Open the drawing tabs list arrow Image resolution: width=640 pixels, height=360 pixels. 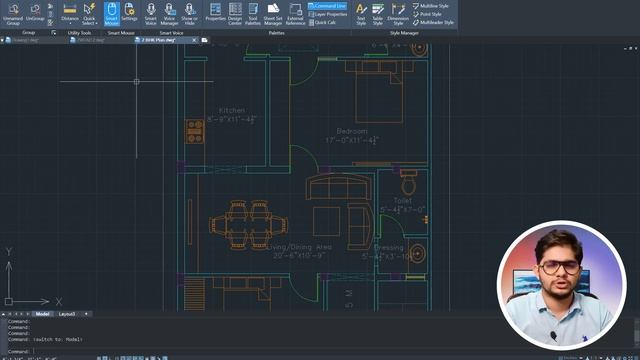[2, 40]
